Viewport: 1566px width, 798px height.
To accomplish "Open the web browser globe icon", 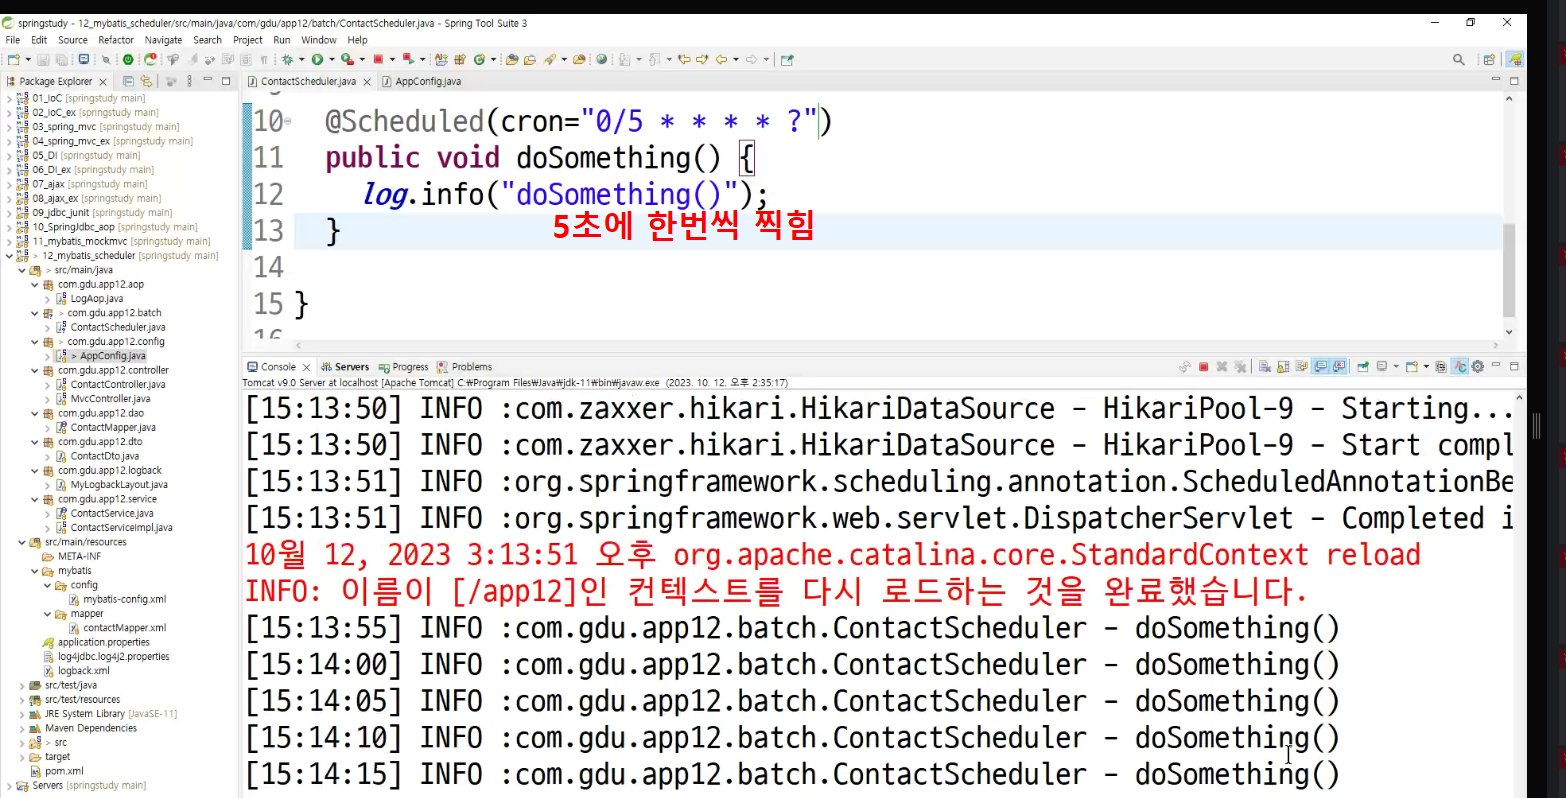I will coord(602,59).
